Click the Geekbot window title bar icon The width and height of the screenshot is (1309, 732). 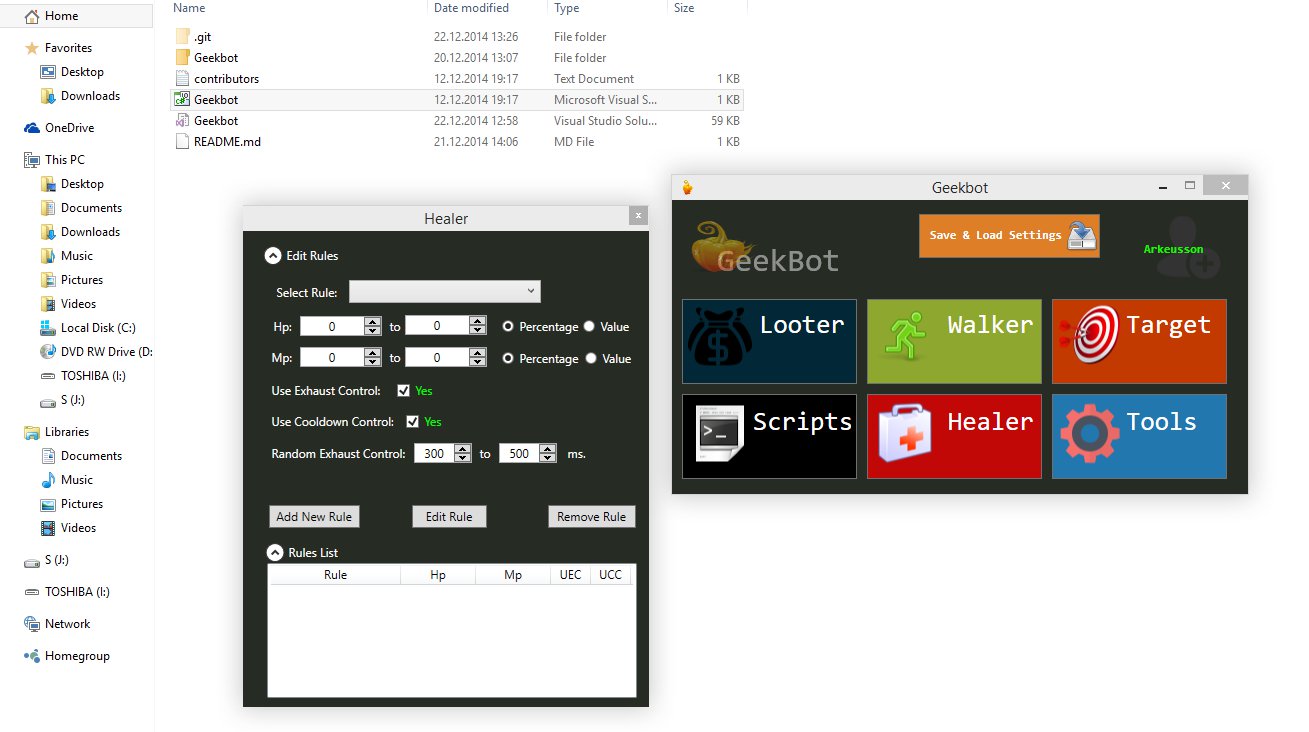(x=687, y=187)
